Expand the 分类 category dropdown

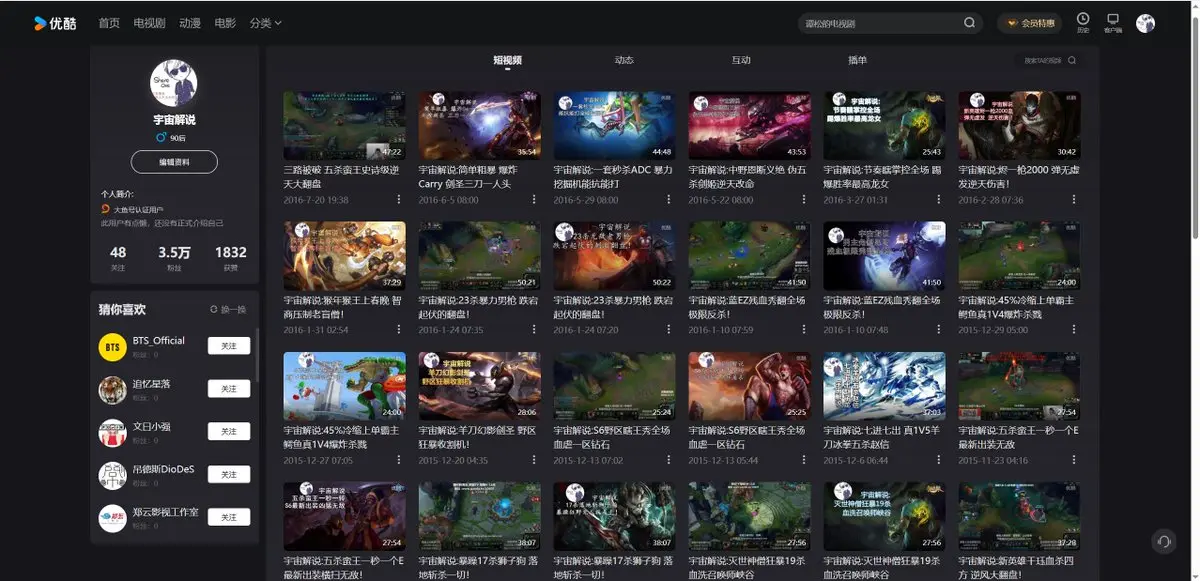[265, 23]
